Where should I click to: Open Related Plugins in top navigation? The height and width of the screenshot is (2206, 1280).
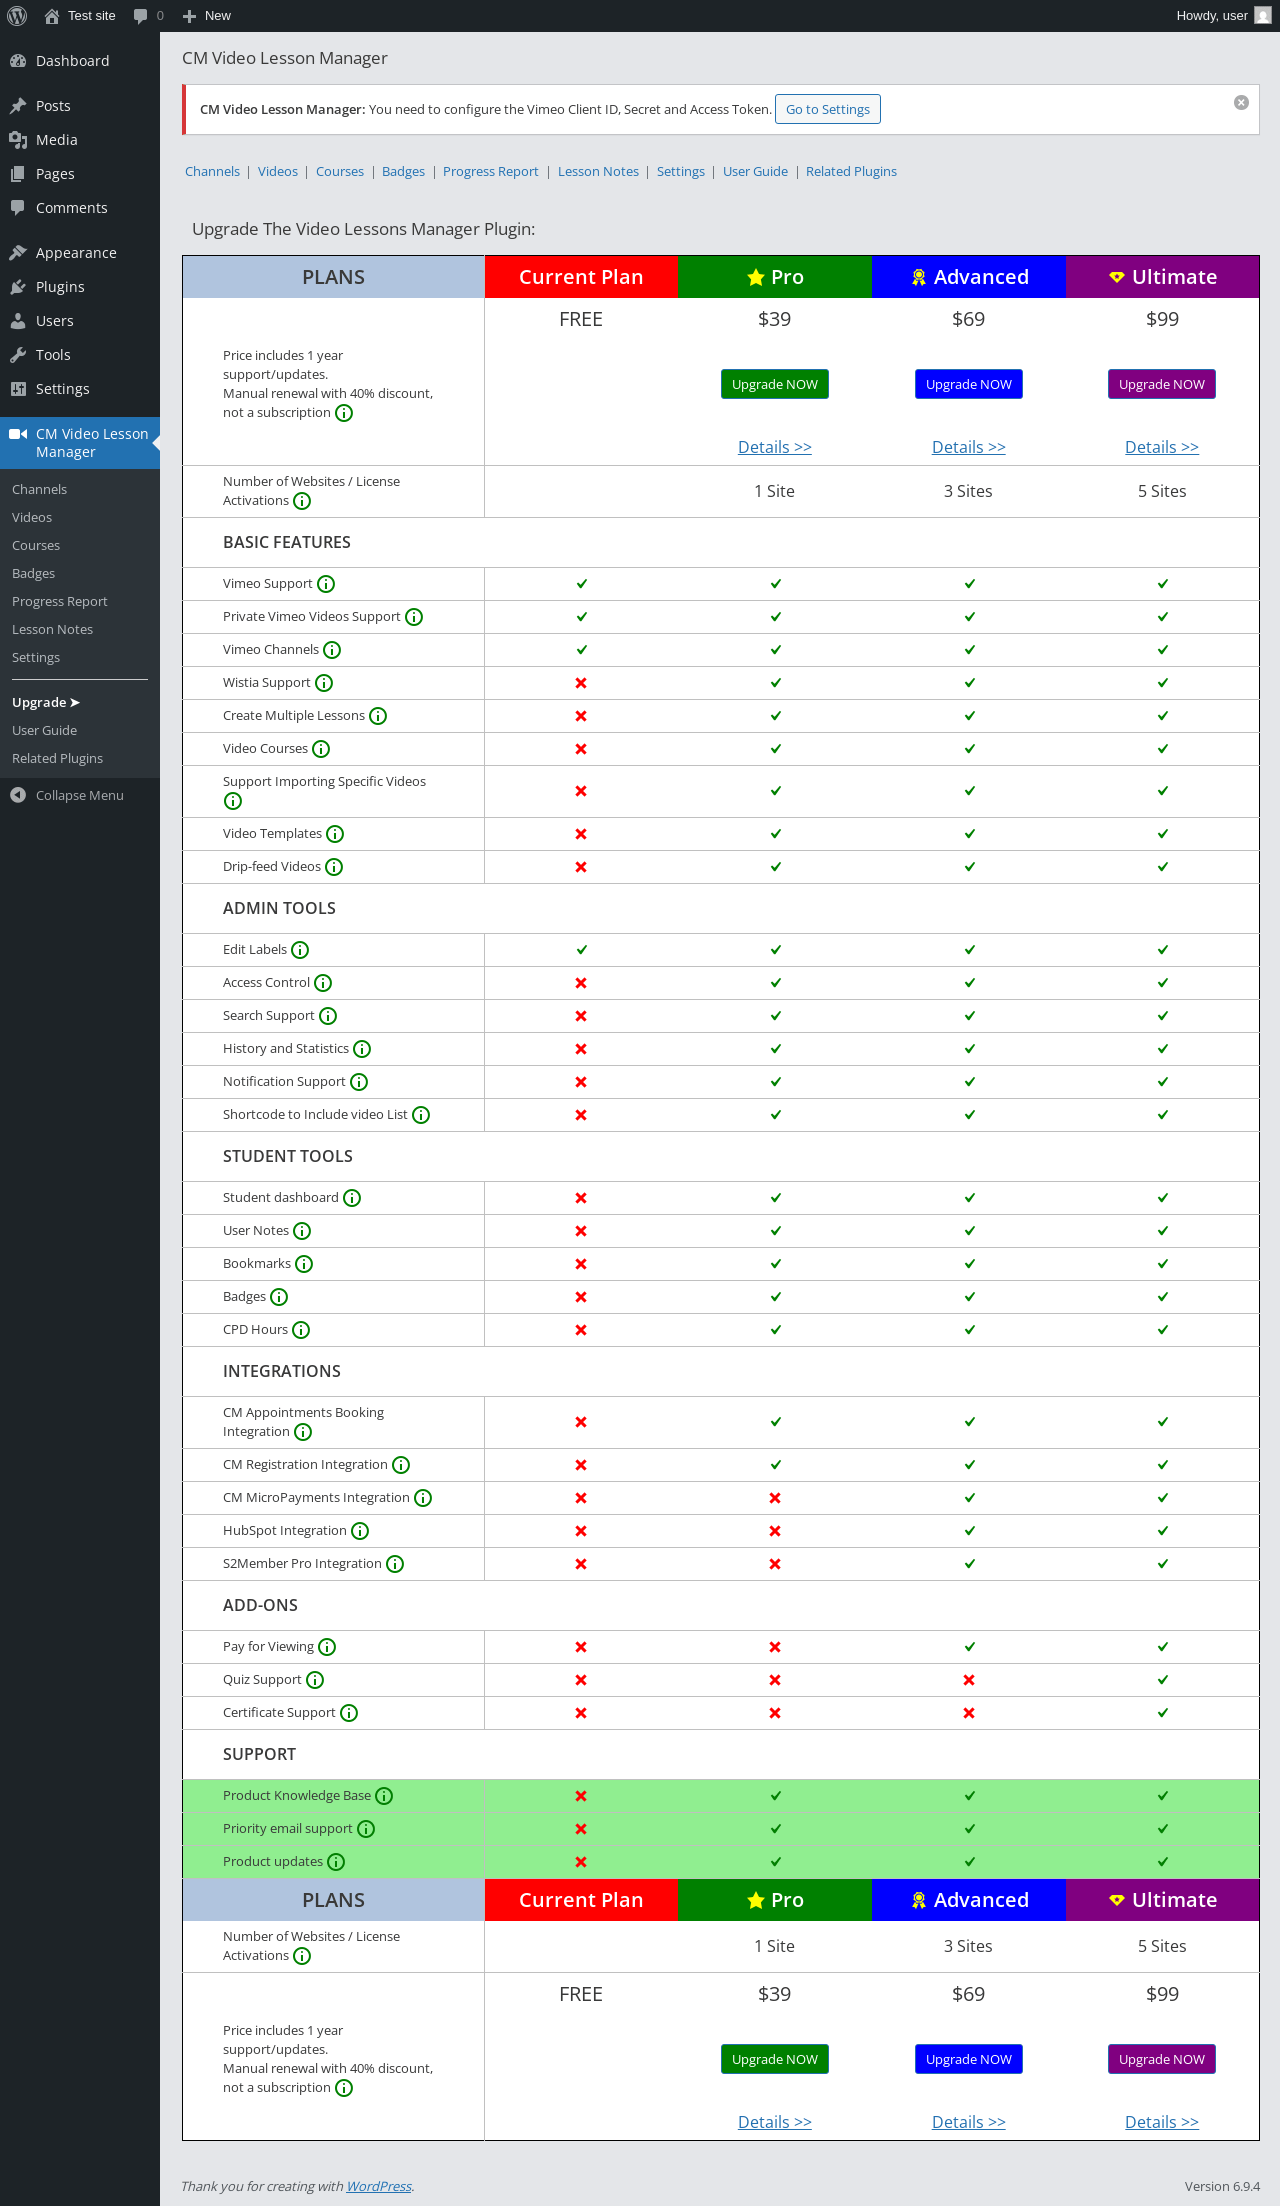tap(851, 172)
